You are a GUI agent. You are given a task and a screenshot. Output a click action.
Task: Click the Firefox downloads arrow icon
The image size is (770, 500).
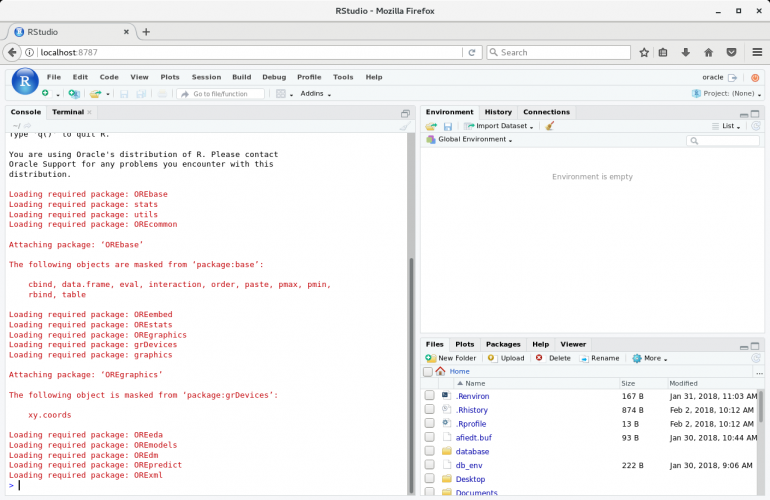[686, 52]
